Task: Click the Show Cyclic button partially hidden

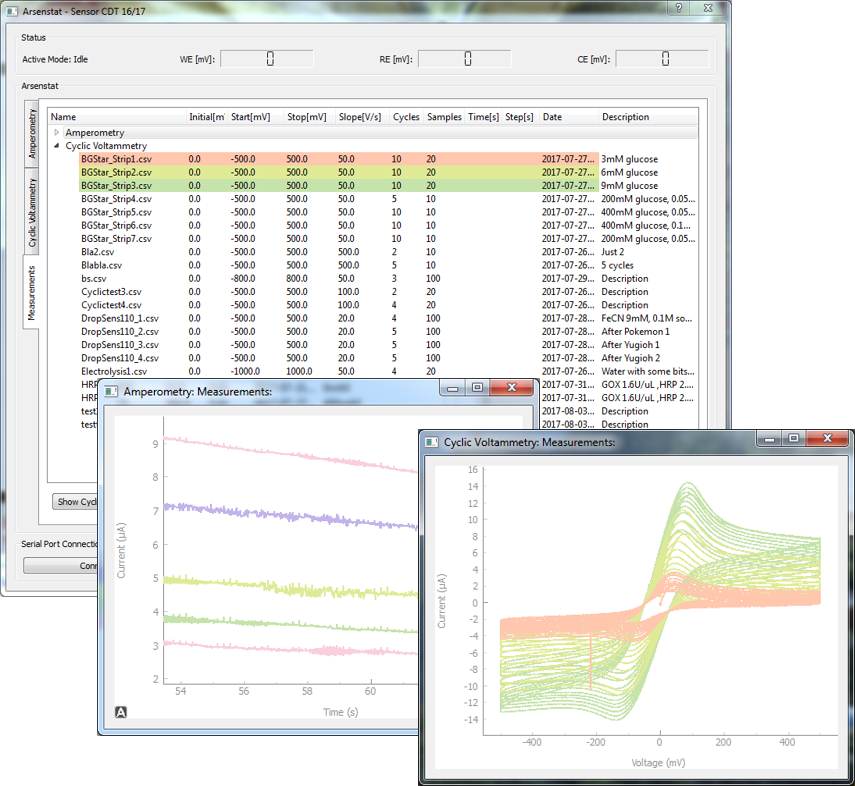Action: point(75,502)
